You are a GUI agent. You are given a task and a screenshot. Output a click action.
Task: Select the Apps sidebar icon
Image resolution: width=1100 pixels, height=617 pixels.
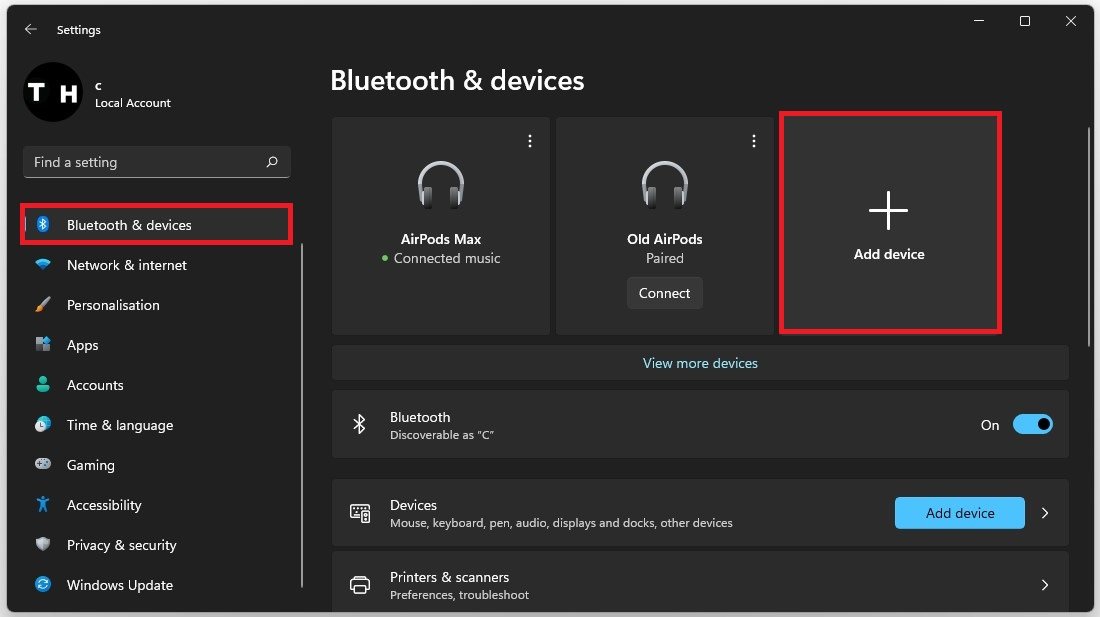[x=42, y=345]
